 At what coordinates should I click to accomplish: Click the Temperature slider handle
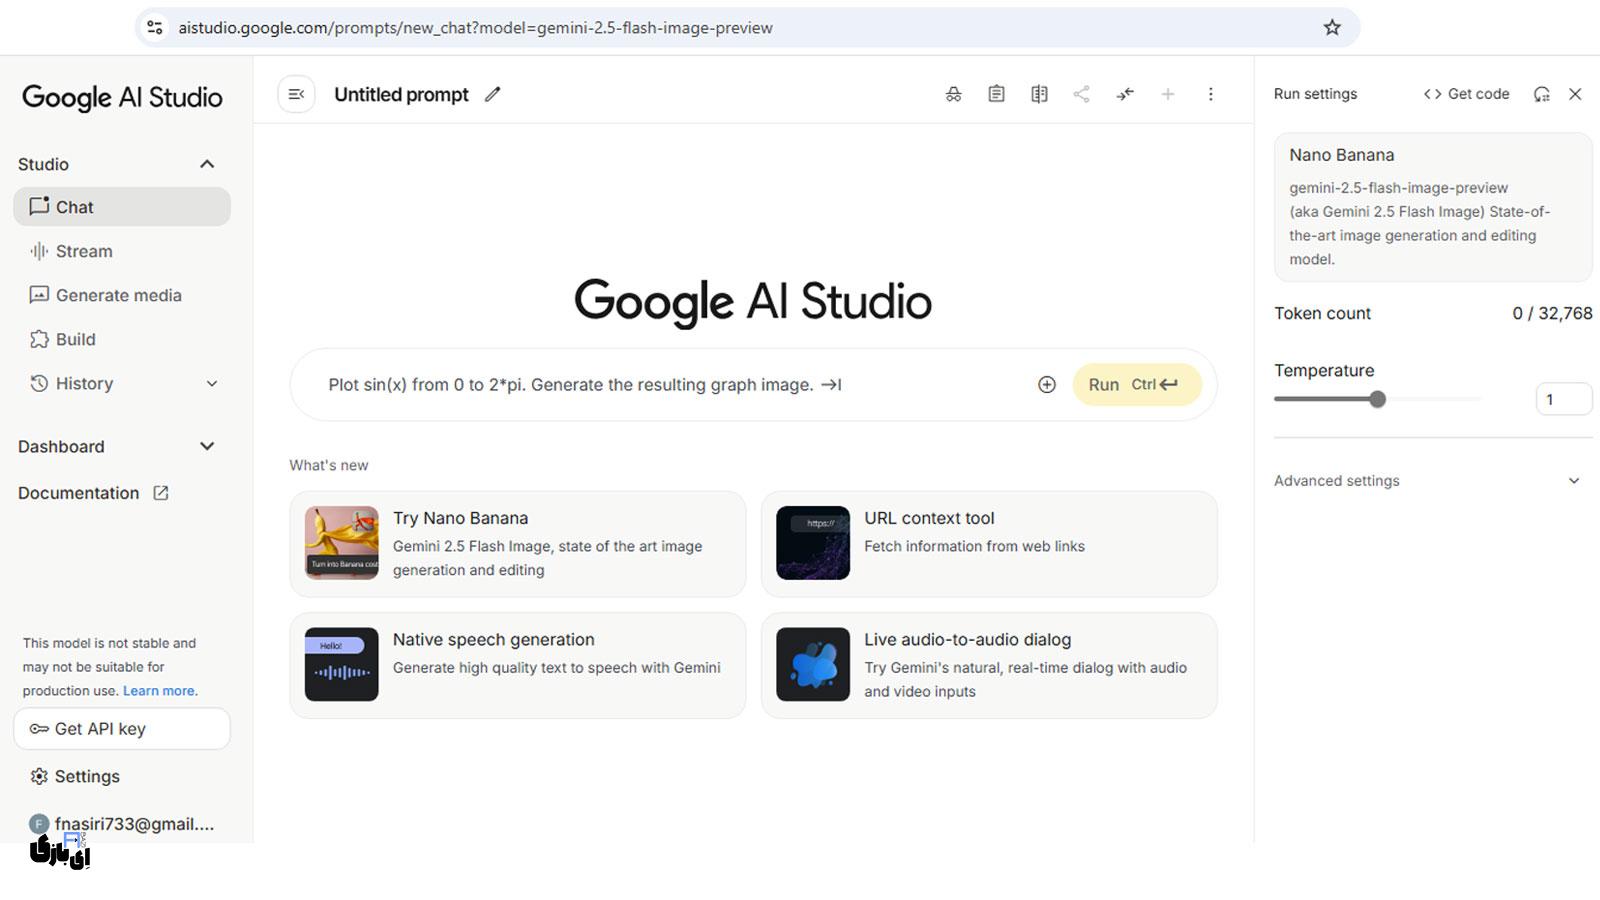point(1377,400)
